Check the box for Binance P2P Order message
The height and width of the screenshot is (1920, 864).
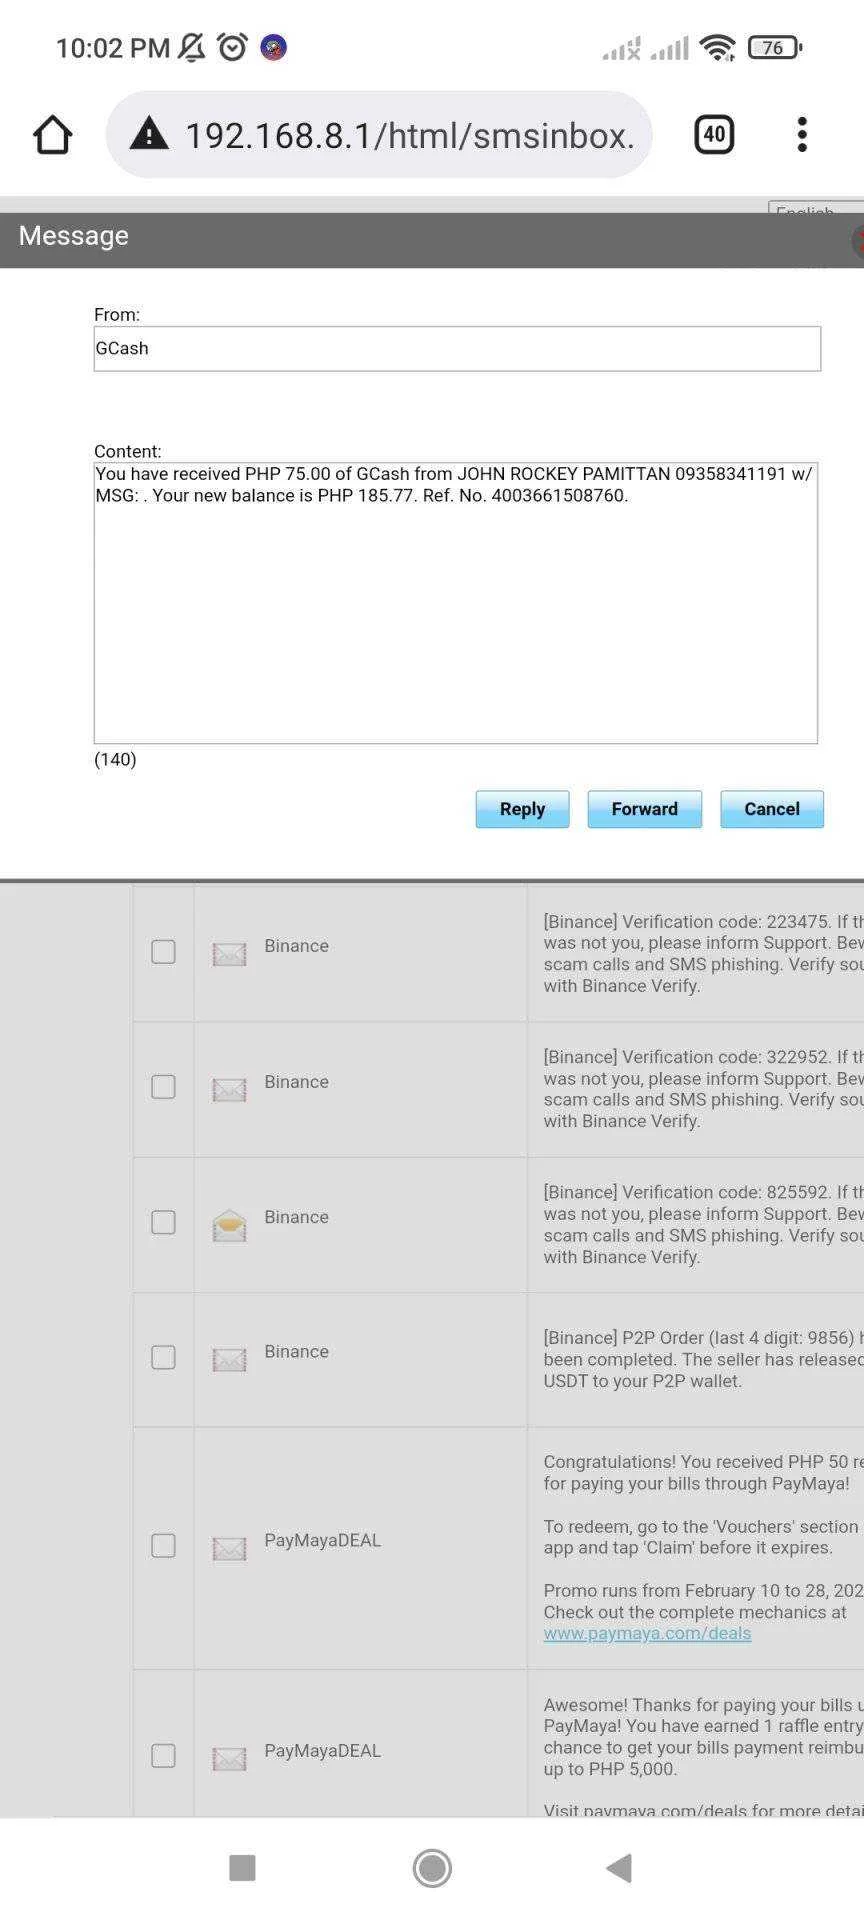pyautogui.click(x=163, y=1357)
